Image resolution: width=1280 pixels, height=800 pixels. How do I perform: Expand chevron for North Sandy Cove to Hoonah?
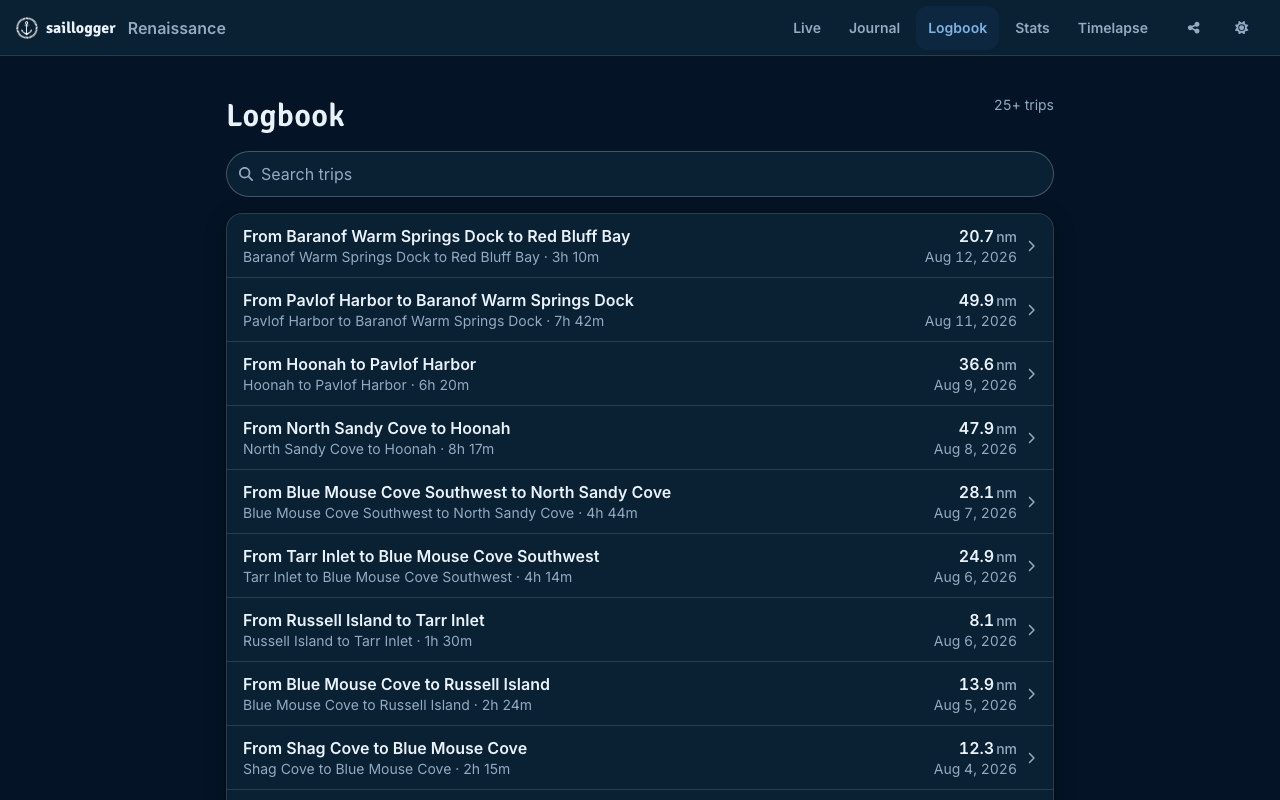pos(1031,438)
